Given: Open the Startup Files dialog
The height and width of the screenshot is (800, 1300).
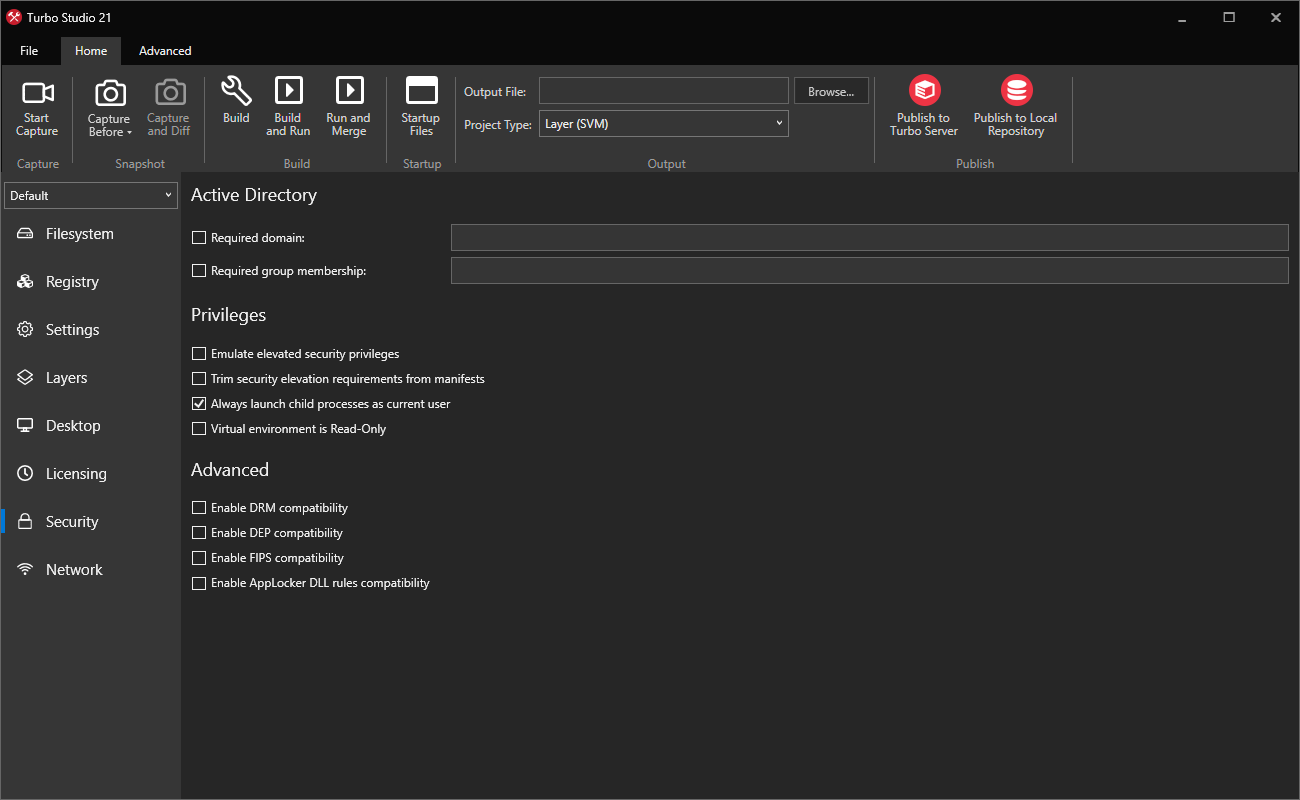Looking at the screenshot, I should 420,105.
